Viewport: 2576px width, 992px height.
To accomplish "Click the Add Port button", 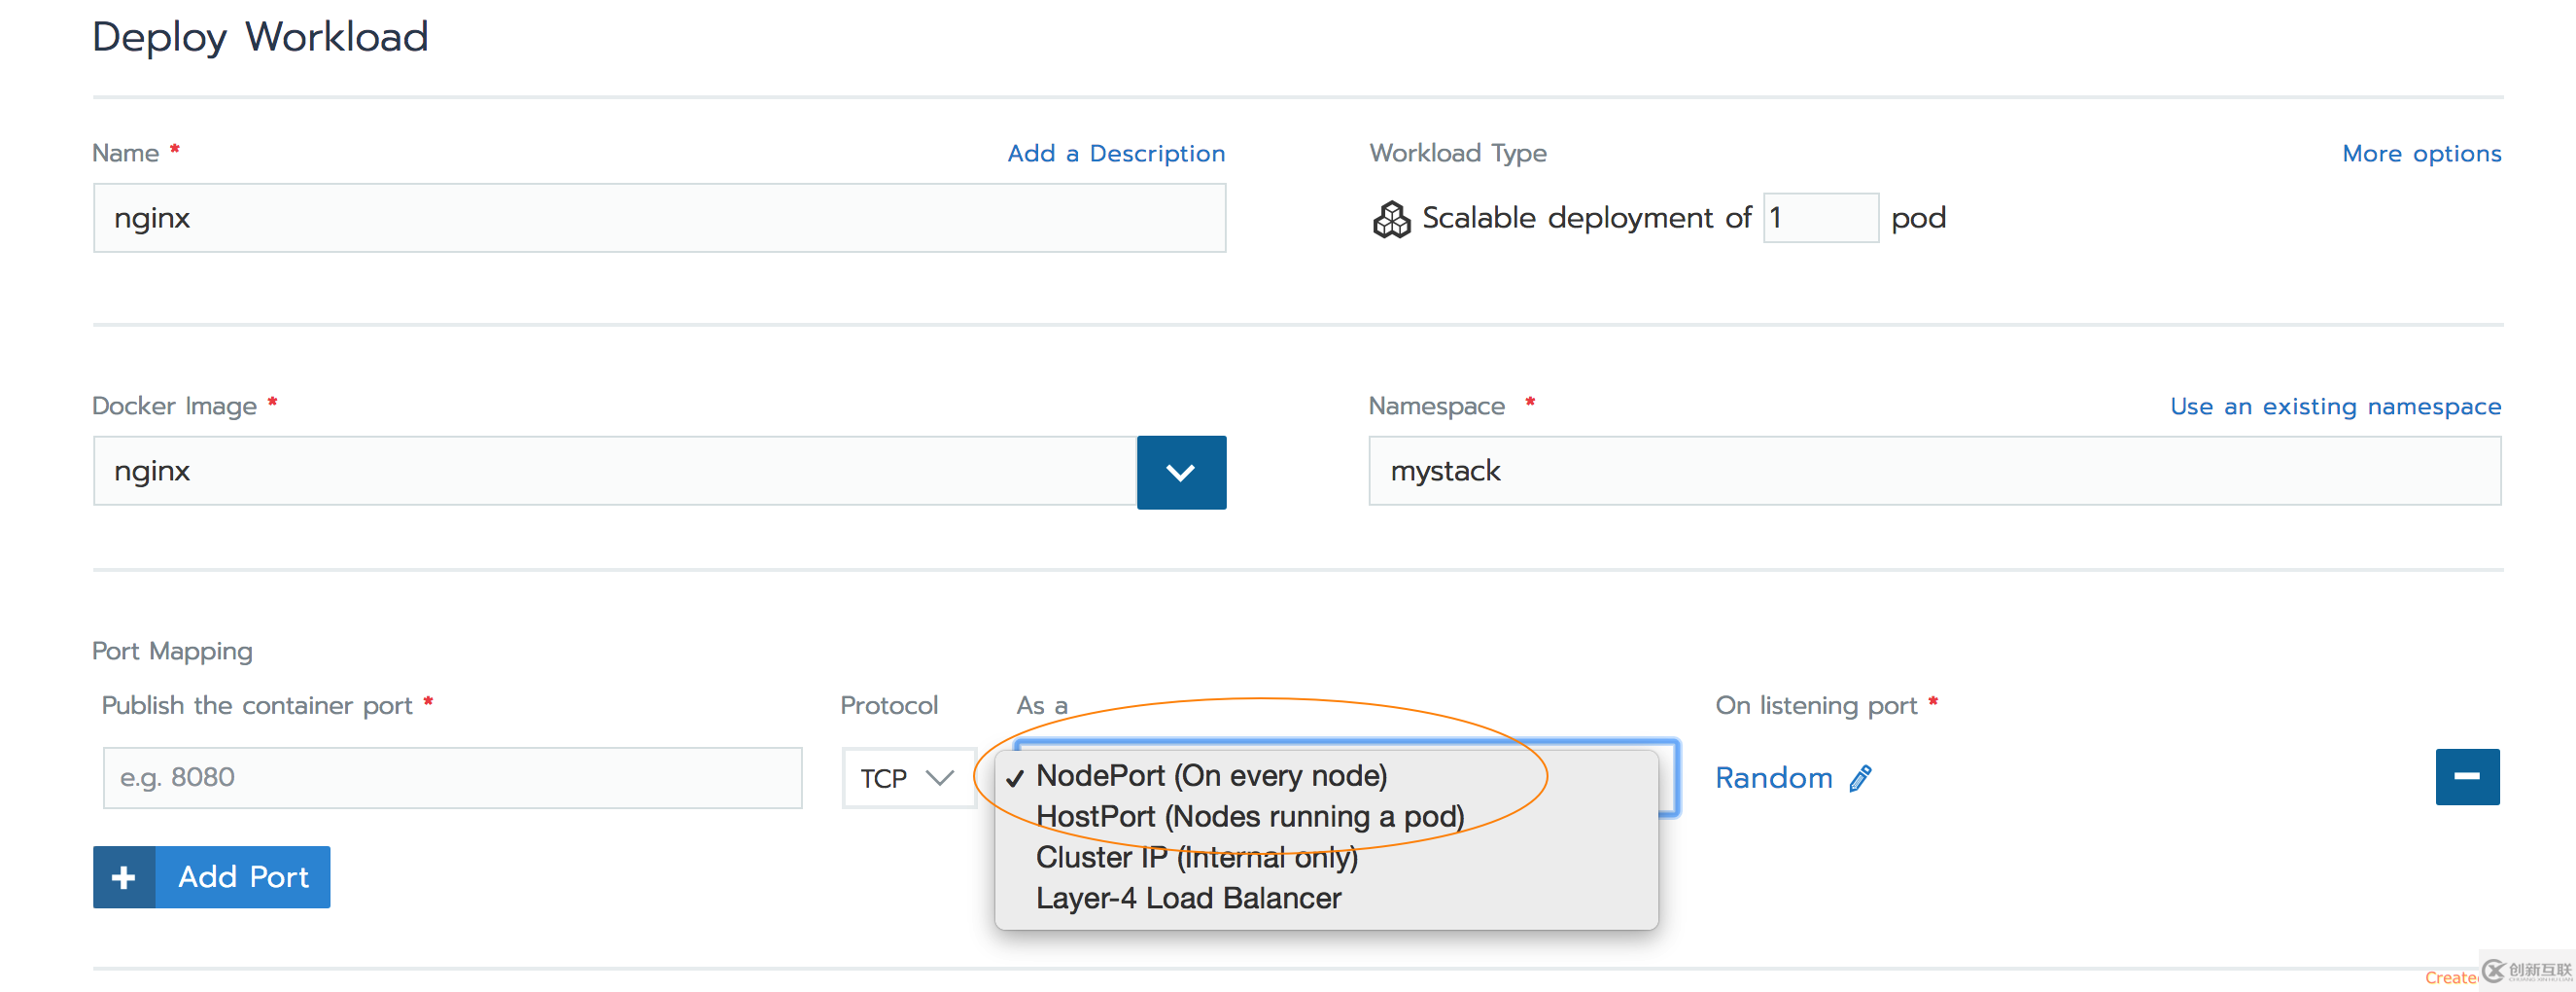I will pos(211,877).
